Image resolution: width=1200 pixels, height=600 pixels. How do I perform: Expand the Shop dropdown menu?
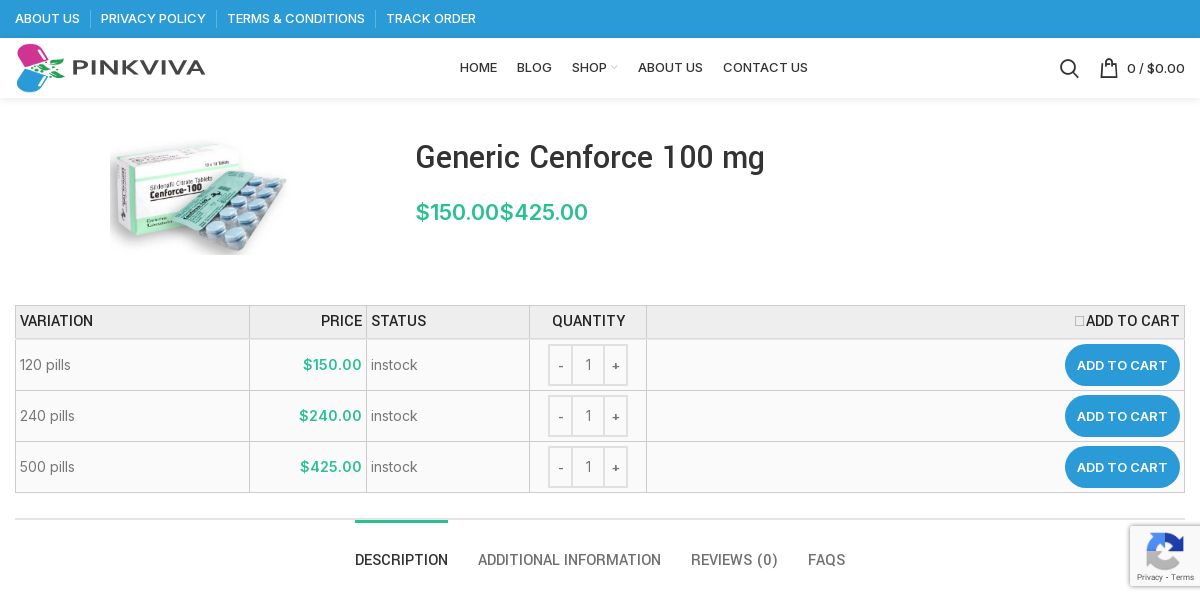pos(594,68)
